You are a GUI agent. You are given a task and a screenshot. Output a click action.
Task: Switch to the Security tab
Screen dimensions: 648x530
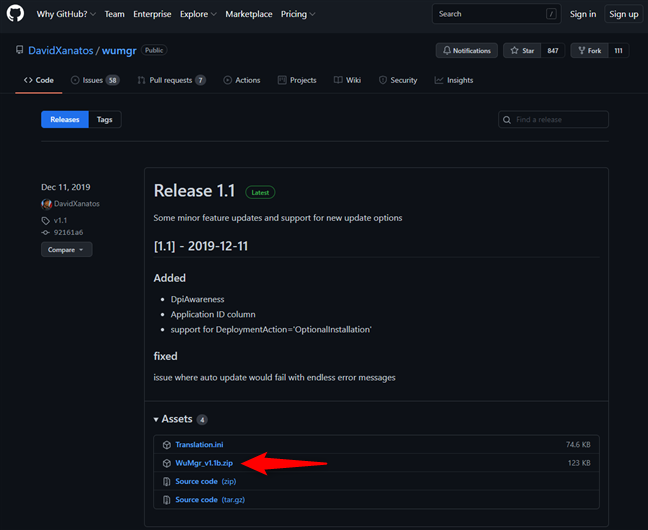click(x=398, y=80)
